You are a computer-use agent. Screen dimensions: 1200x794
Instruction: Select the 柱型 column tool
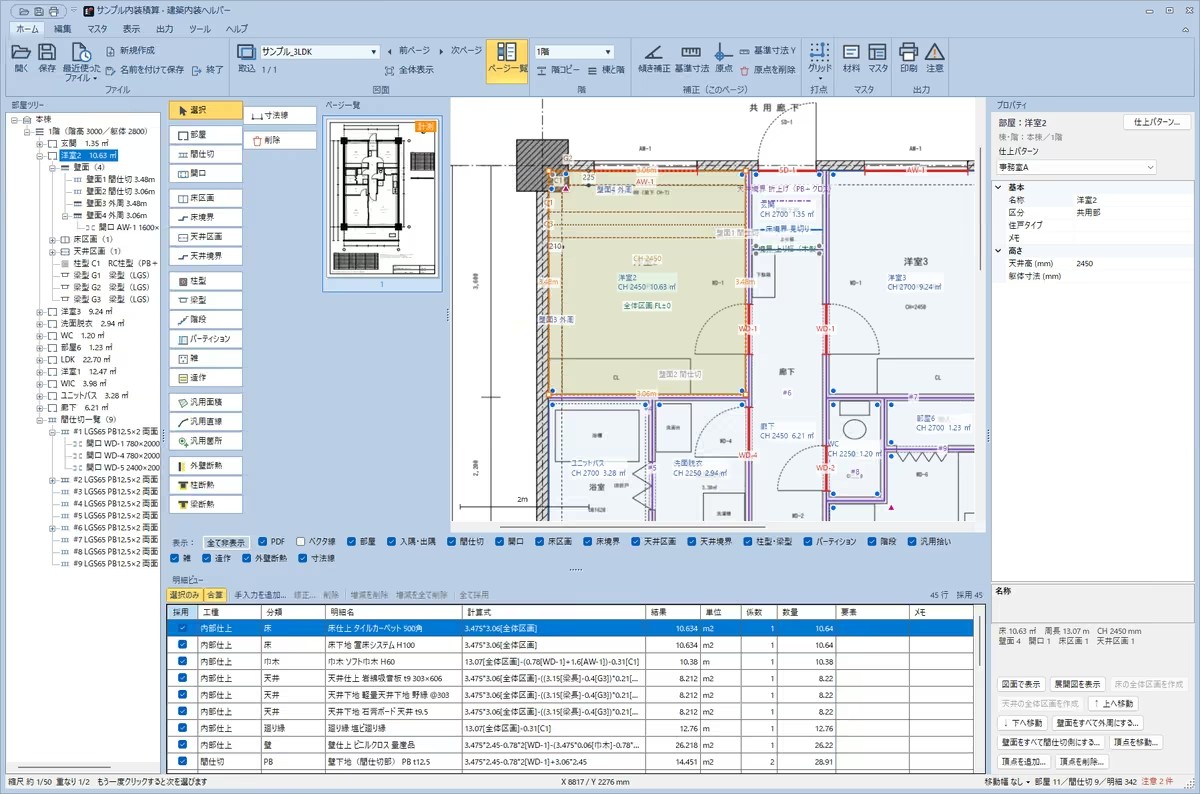pyautogui.click(x=205, y=281)
